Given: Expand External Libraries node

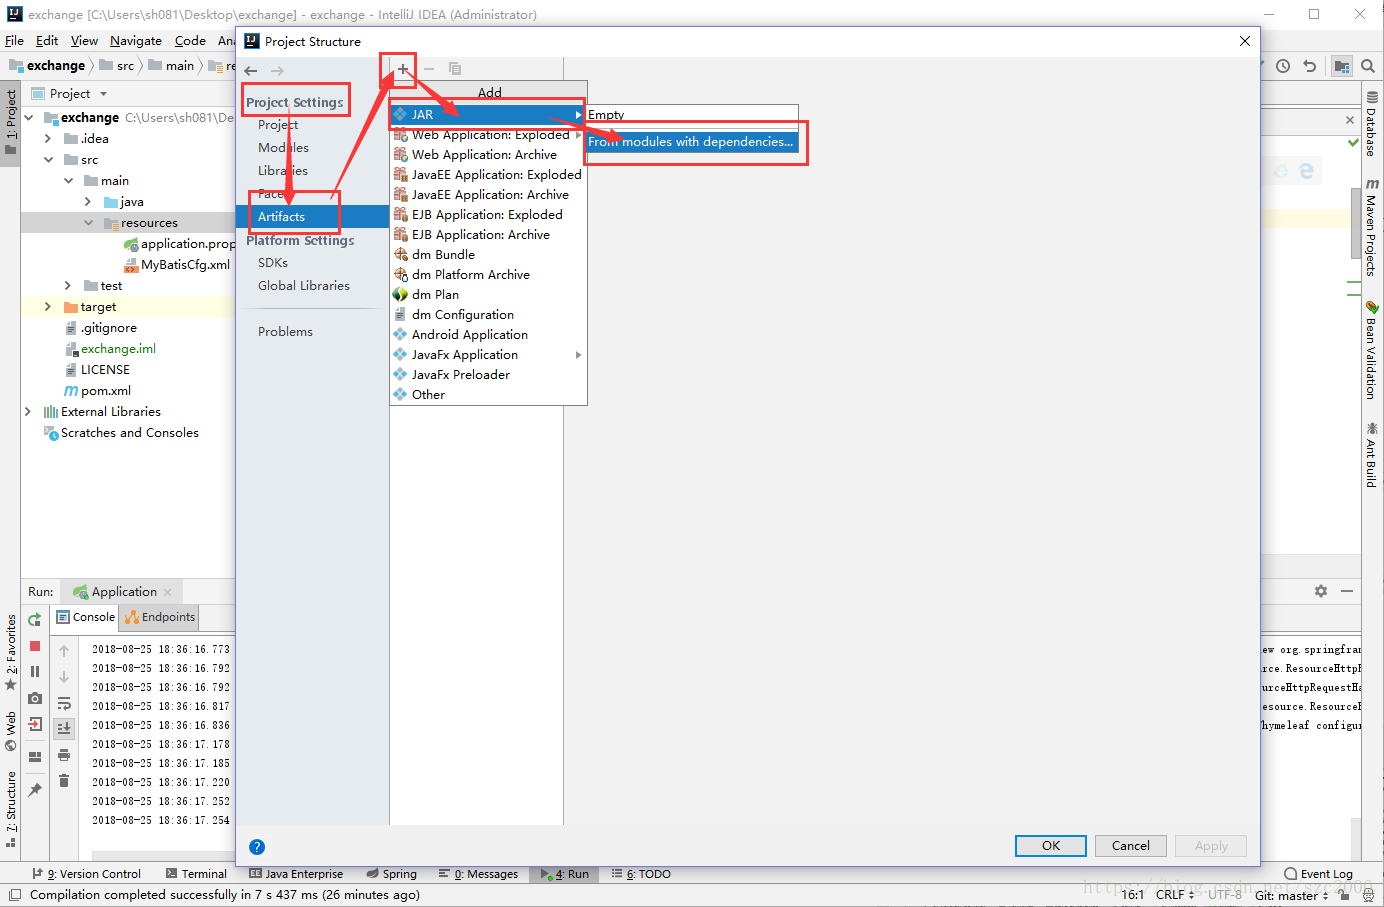Looking at the screenshot, I should point(28,412).
